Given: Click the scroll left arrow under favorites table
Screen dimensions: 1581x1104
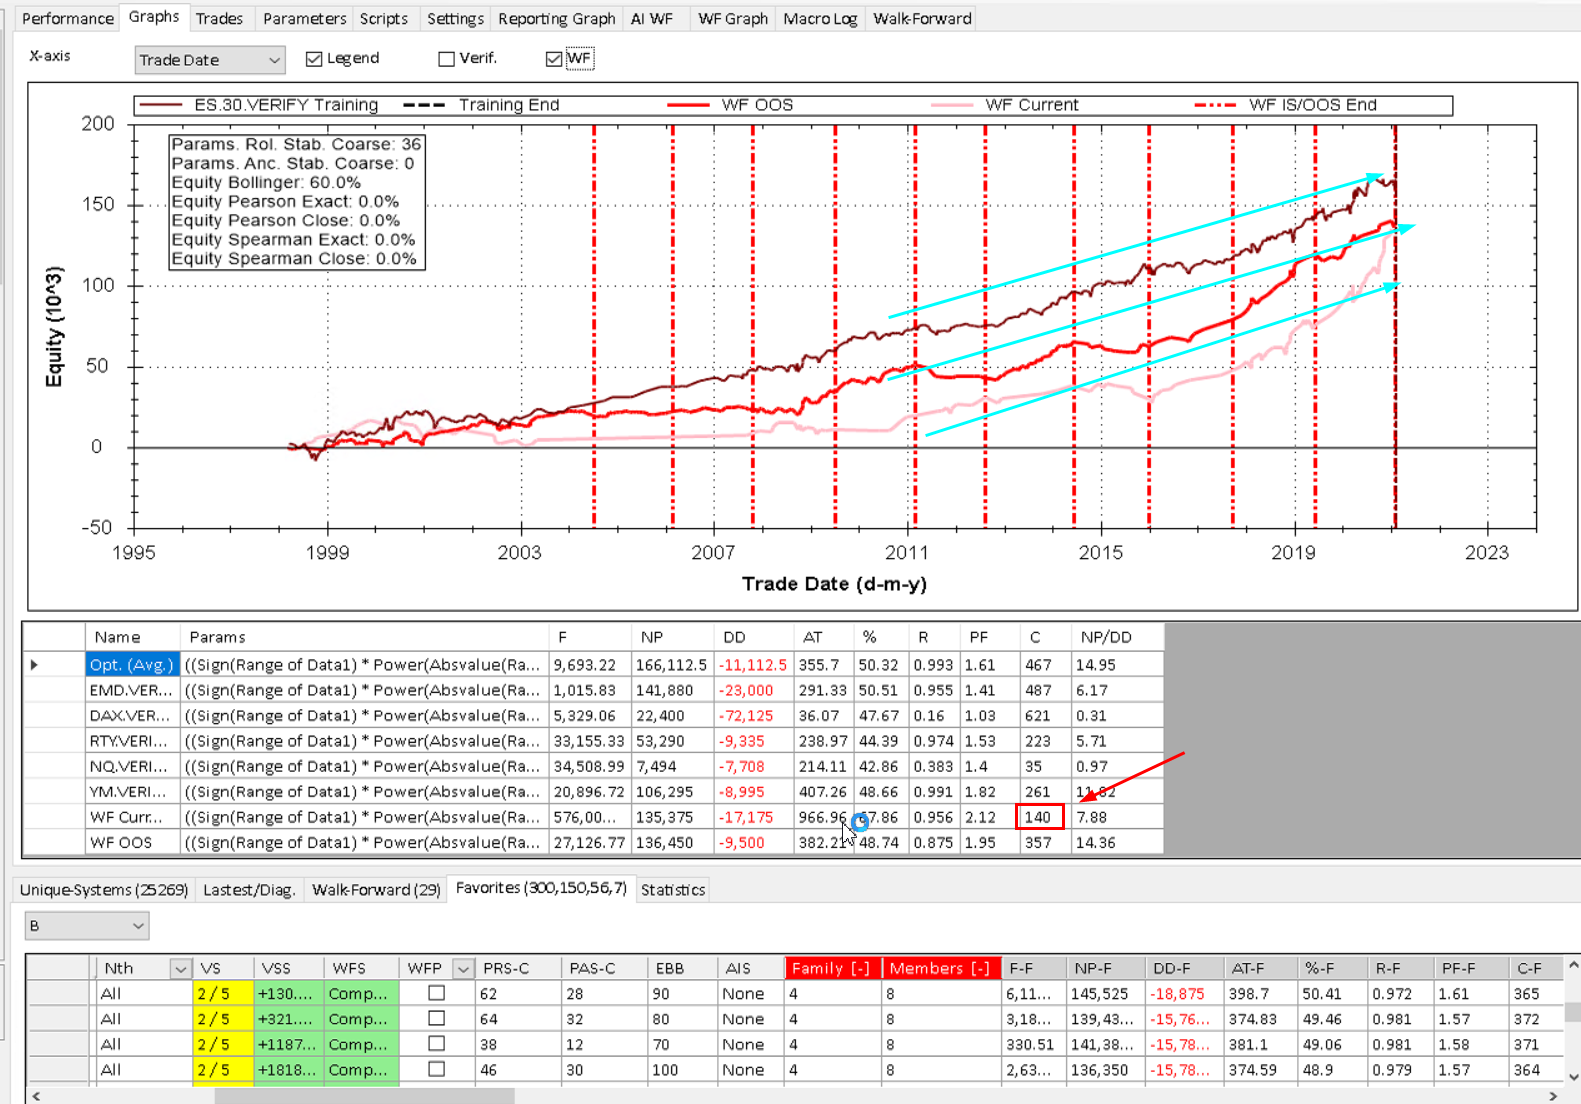Looking at the screenshot, I should (37, 1096).
